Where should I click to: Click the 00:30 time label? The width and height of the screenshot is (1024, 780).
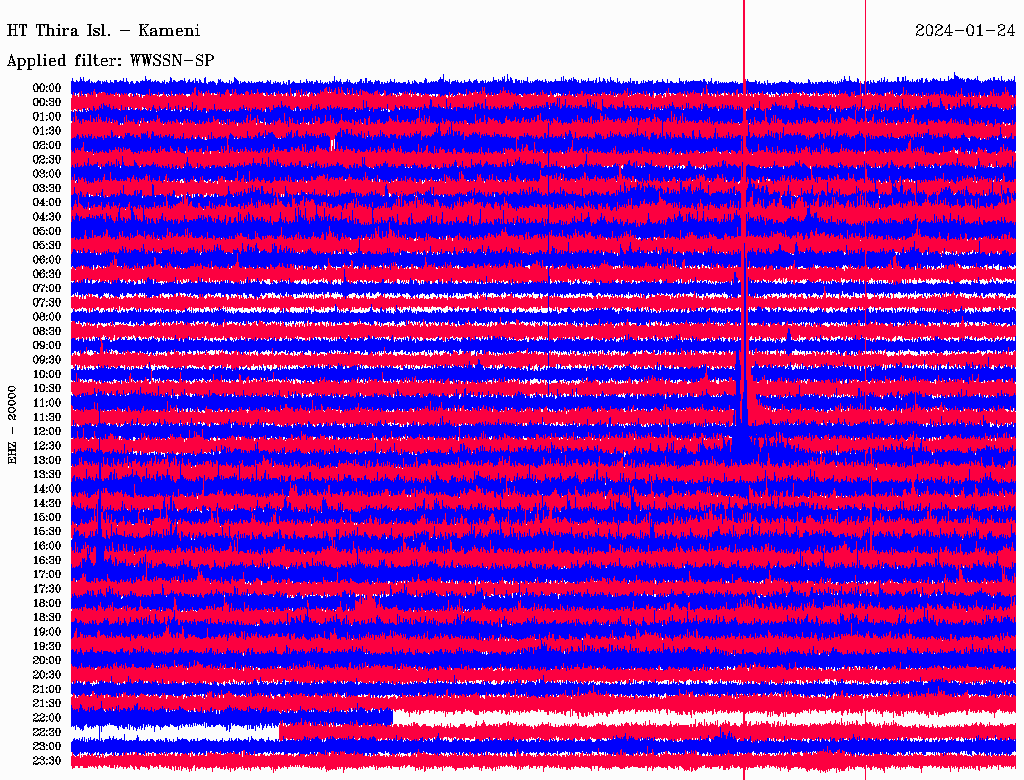click(x=47, y=103)
